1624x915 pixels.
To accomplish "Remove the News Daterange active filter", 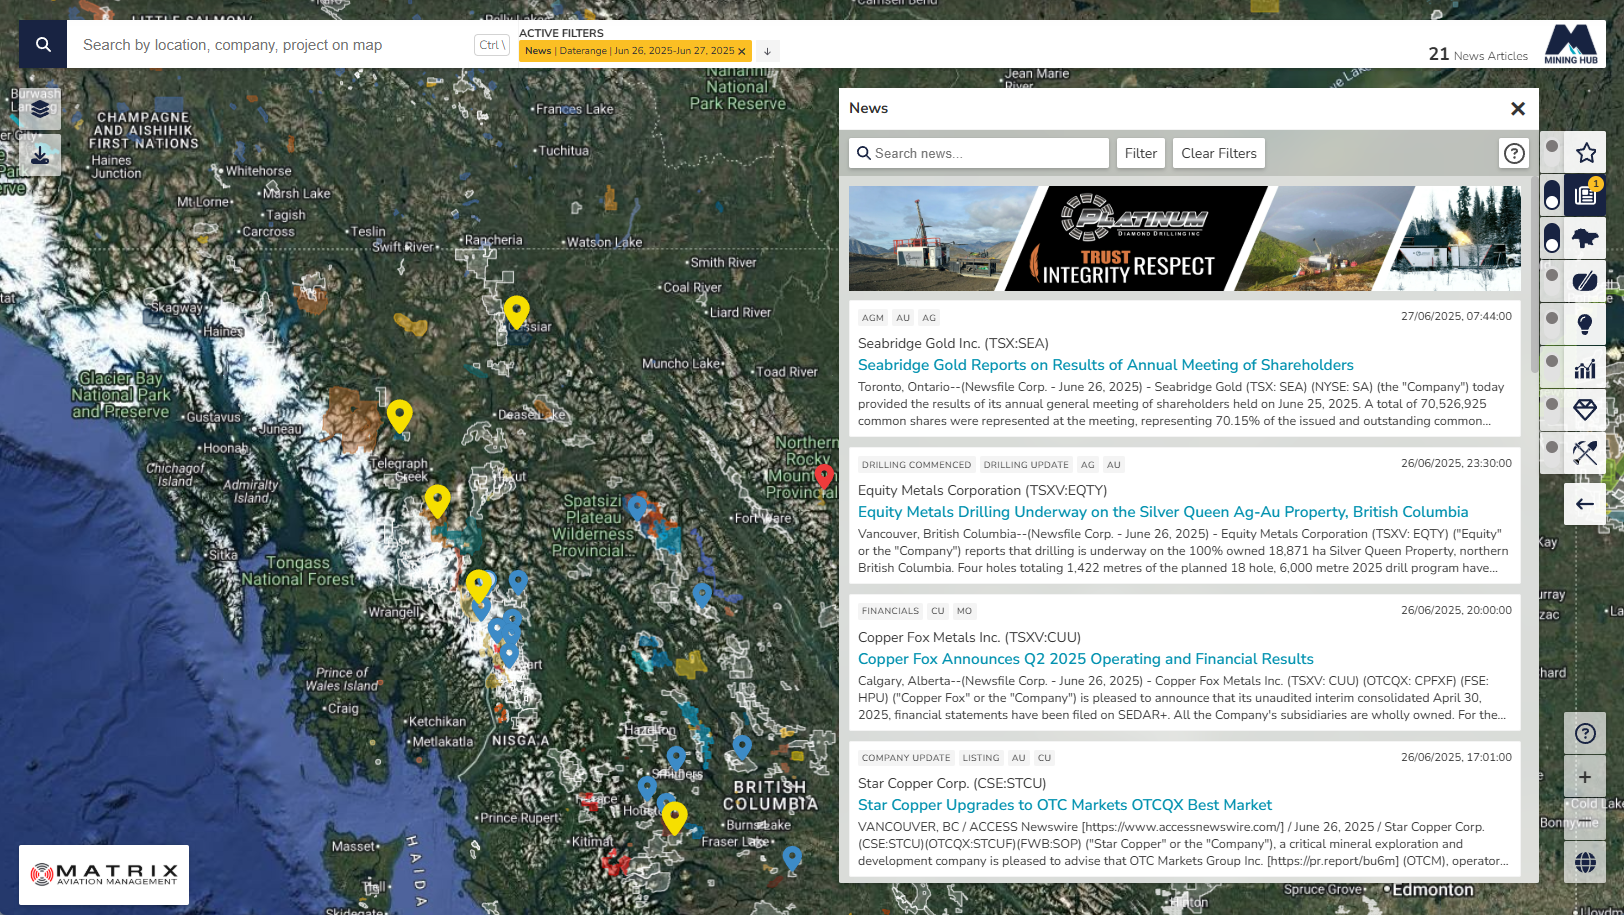I will [742, 51].
